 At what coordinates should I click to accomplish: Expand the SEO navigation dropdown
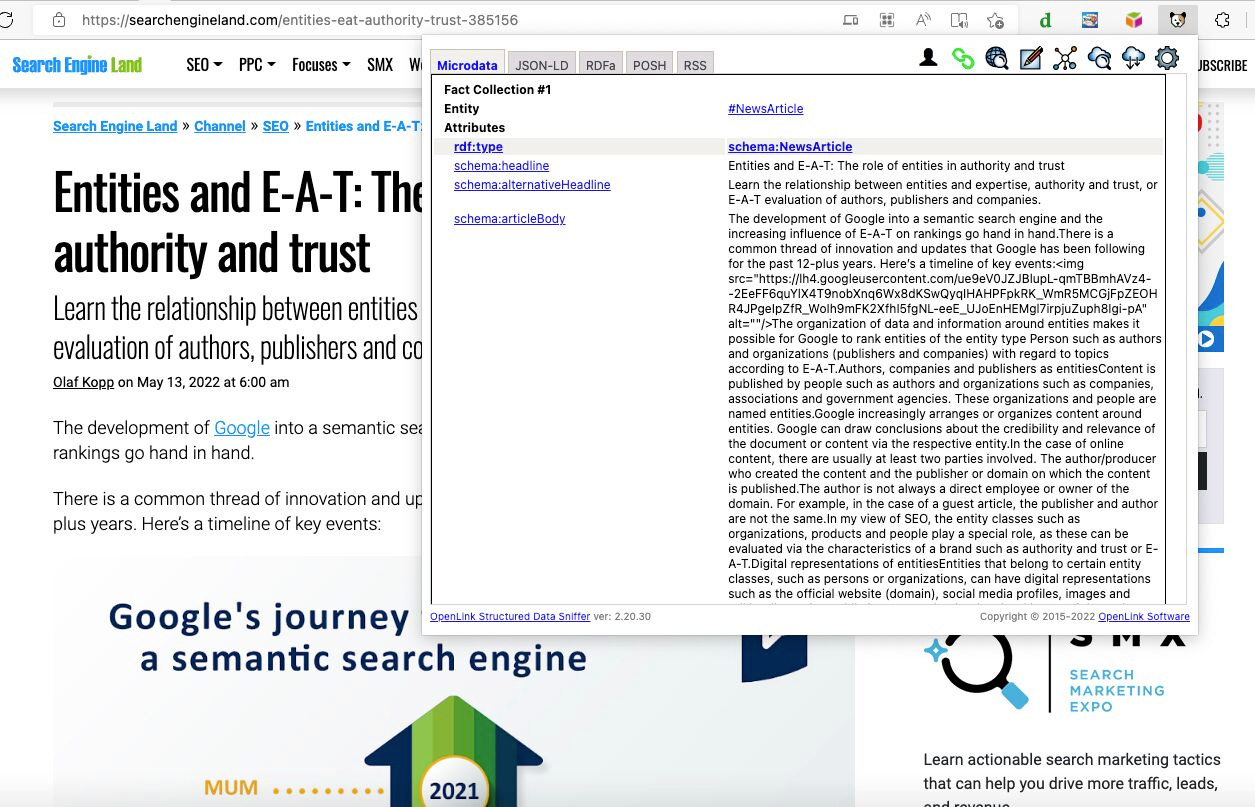(x=204, y=65)
